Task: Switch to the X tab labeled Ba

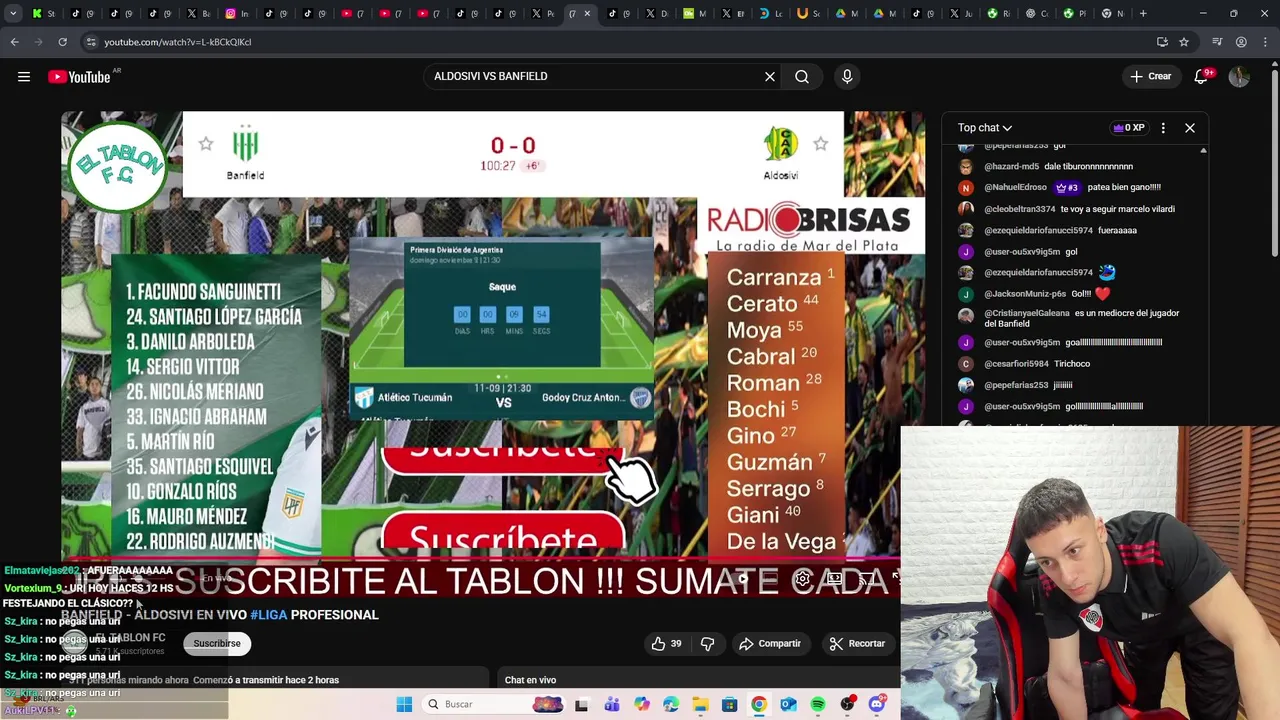Action: (198, 13)
